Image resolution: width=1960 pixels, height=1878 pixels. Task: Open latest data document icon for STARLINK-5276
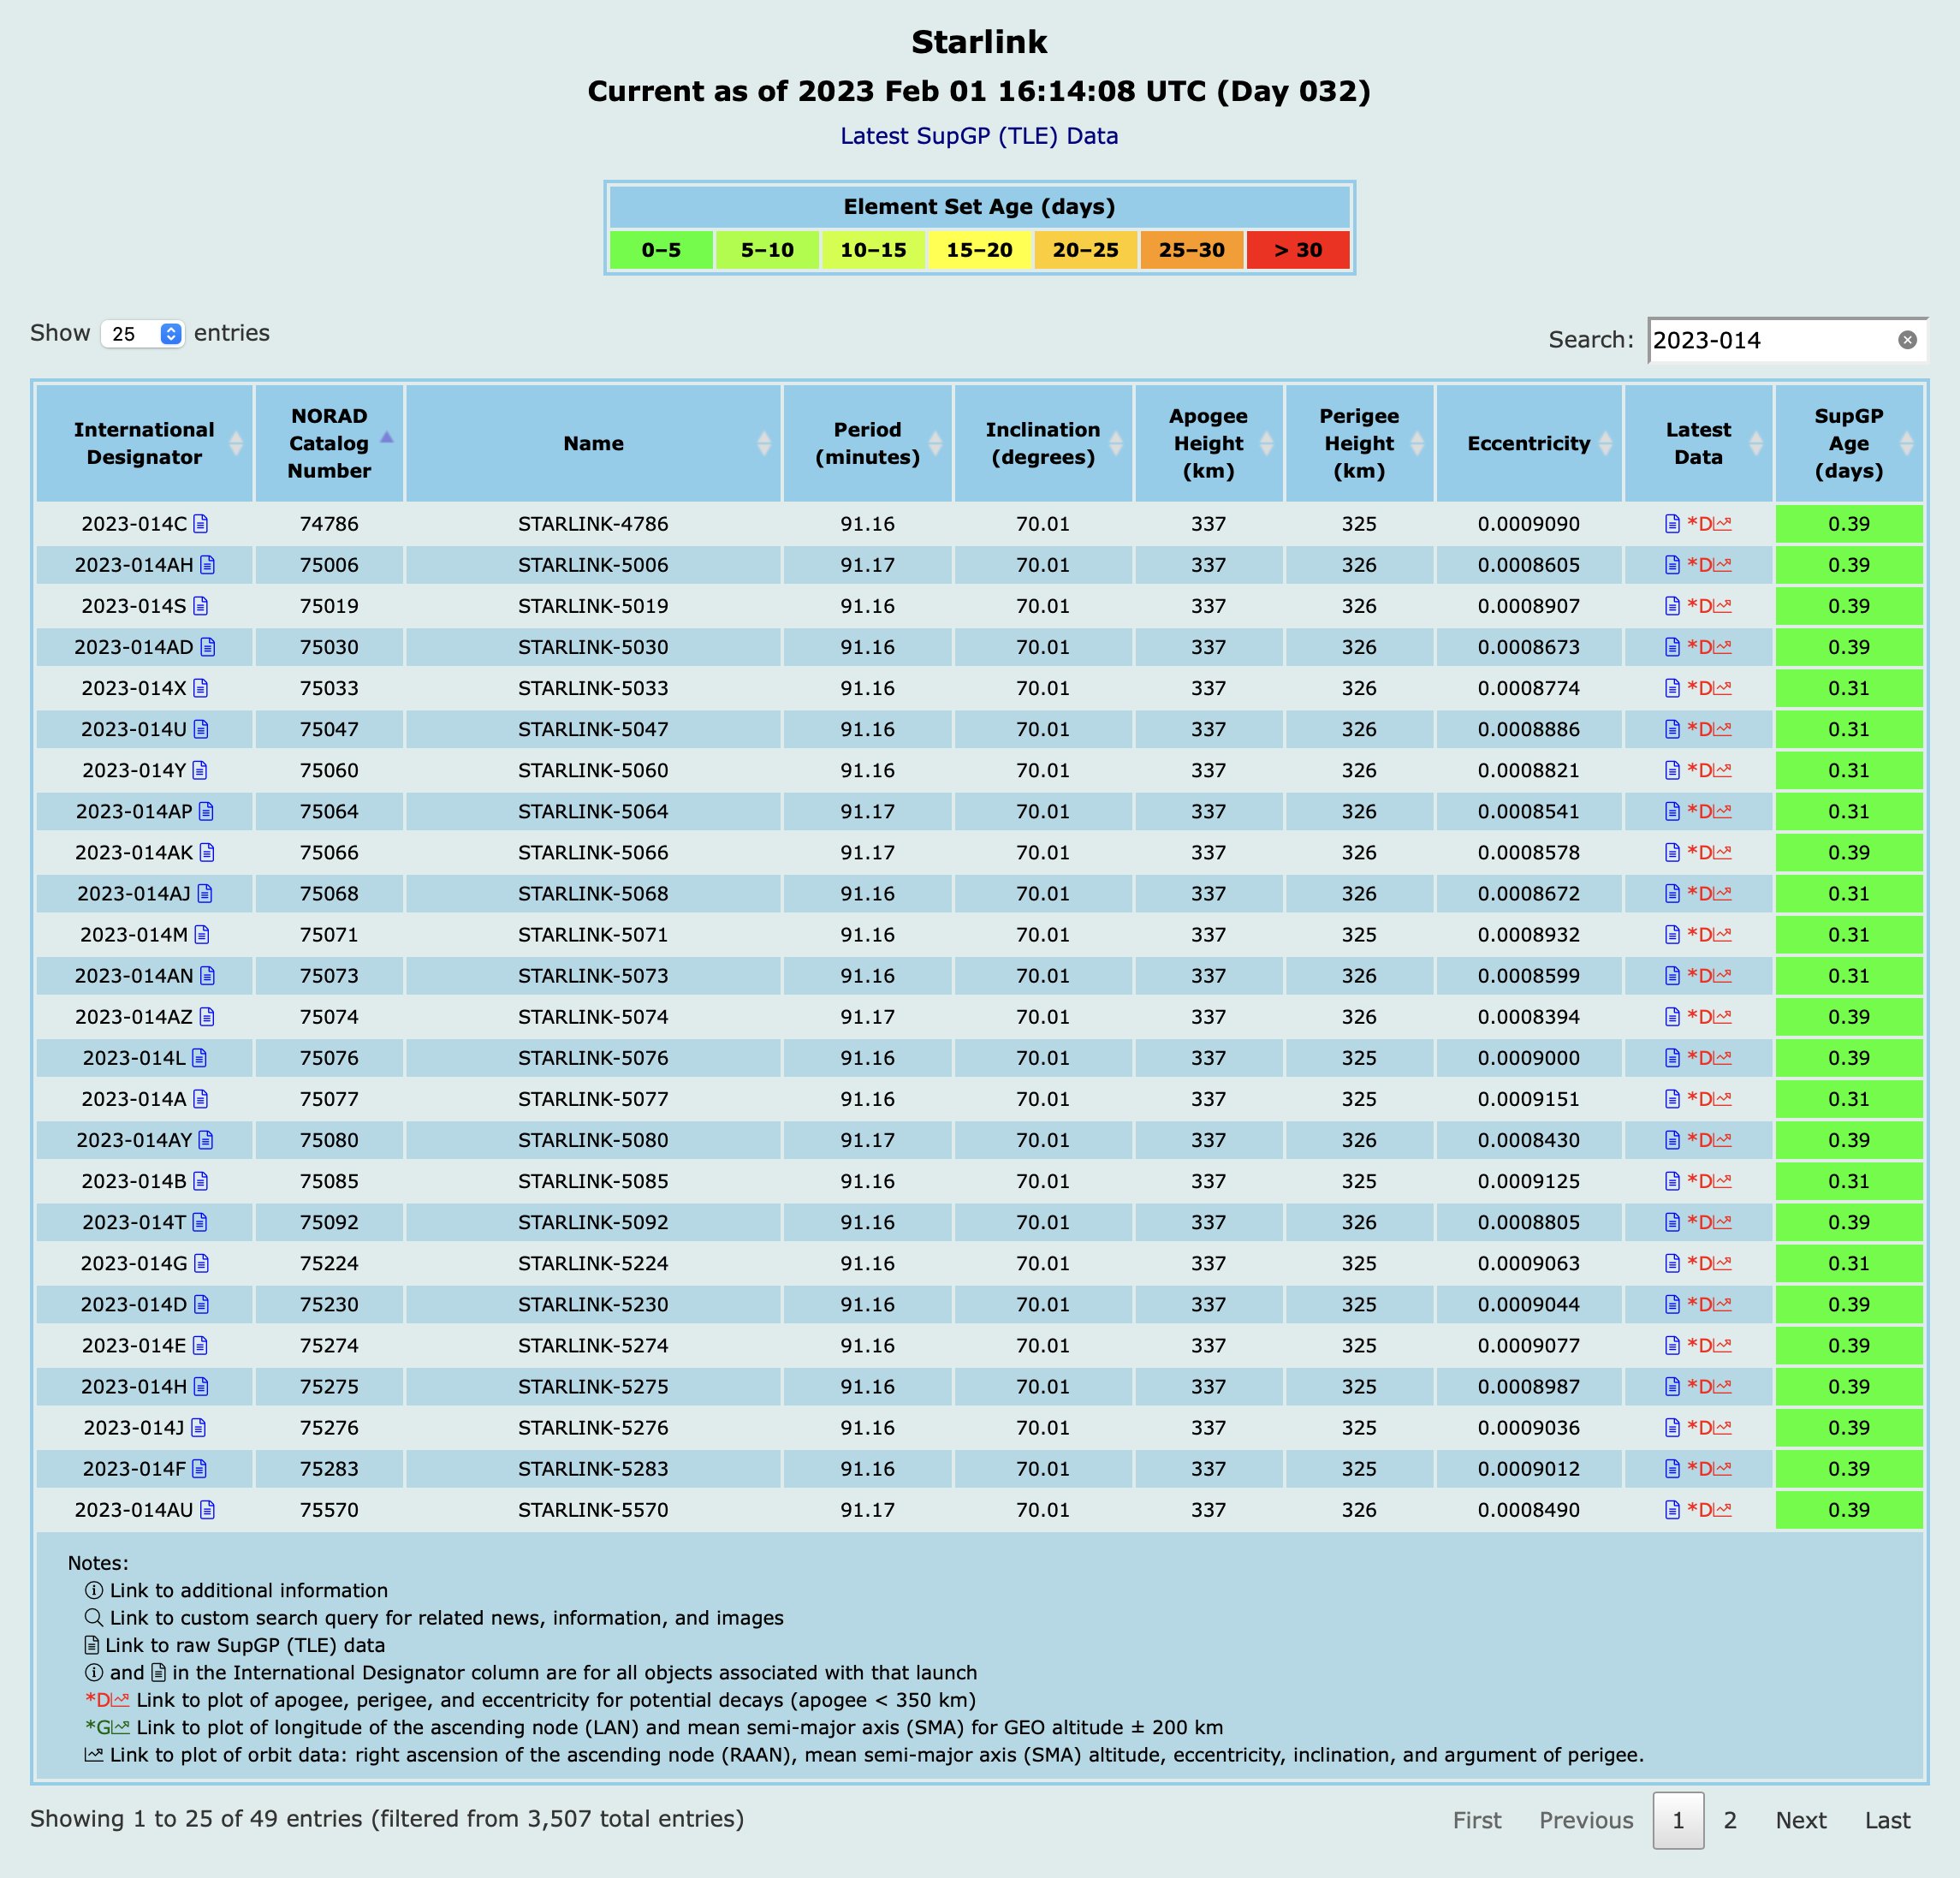[1672, 1428]
